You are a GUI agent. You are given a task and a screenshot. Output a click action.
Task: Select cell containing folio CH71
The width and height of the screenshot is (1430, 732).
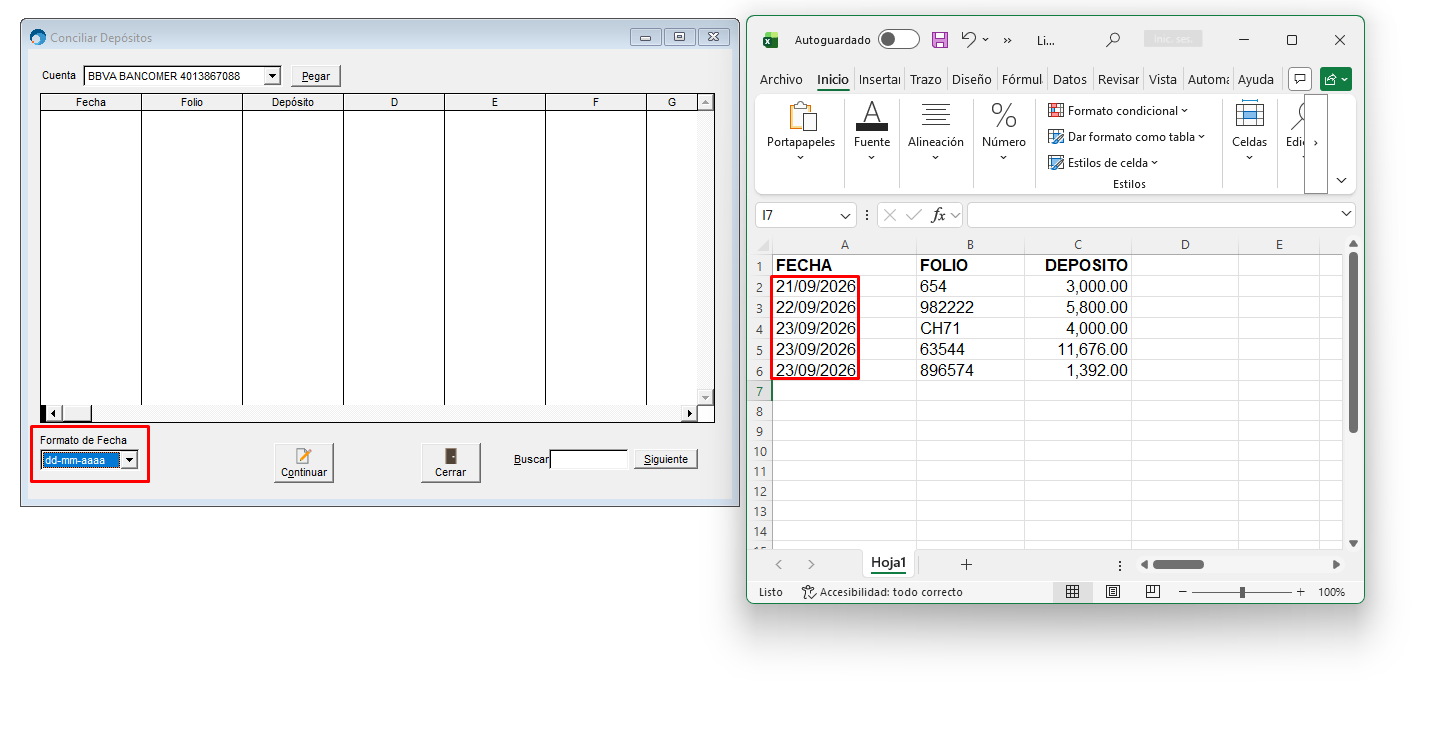(970, 329)
